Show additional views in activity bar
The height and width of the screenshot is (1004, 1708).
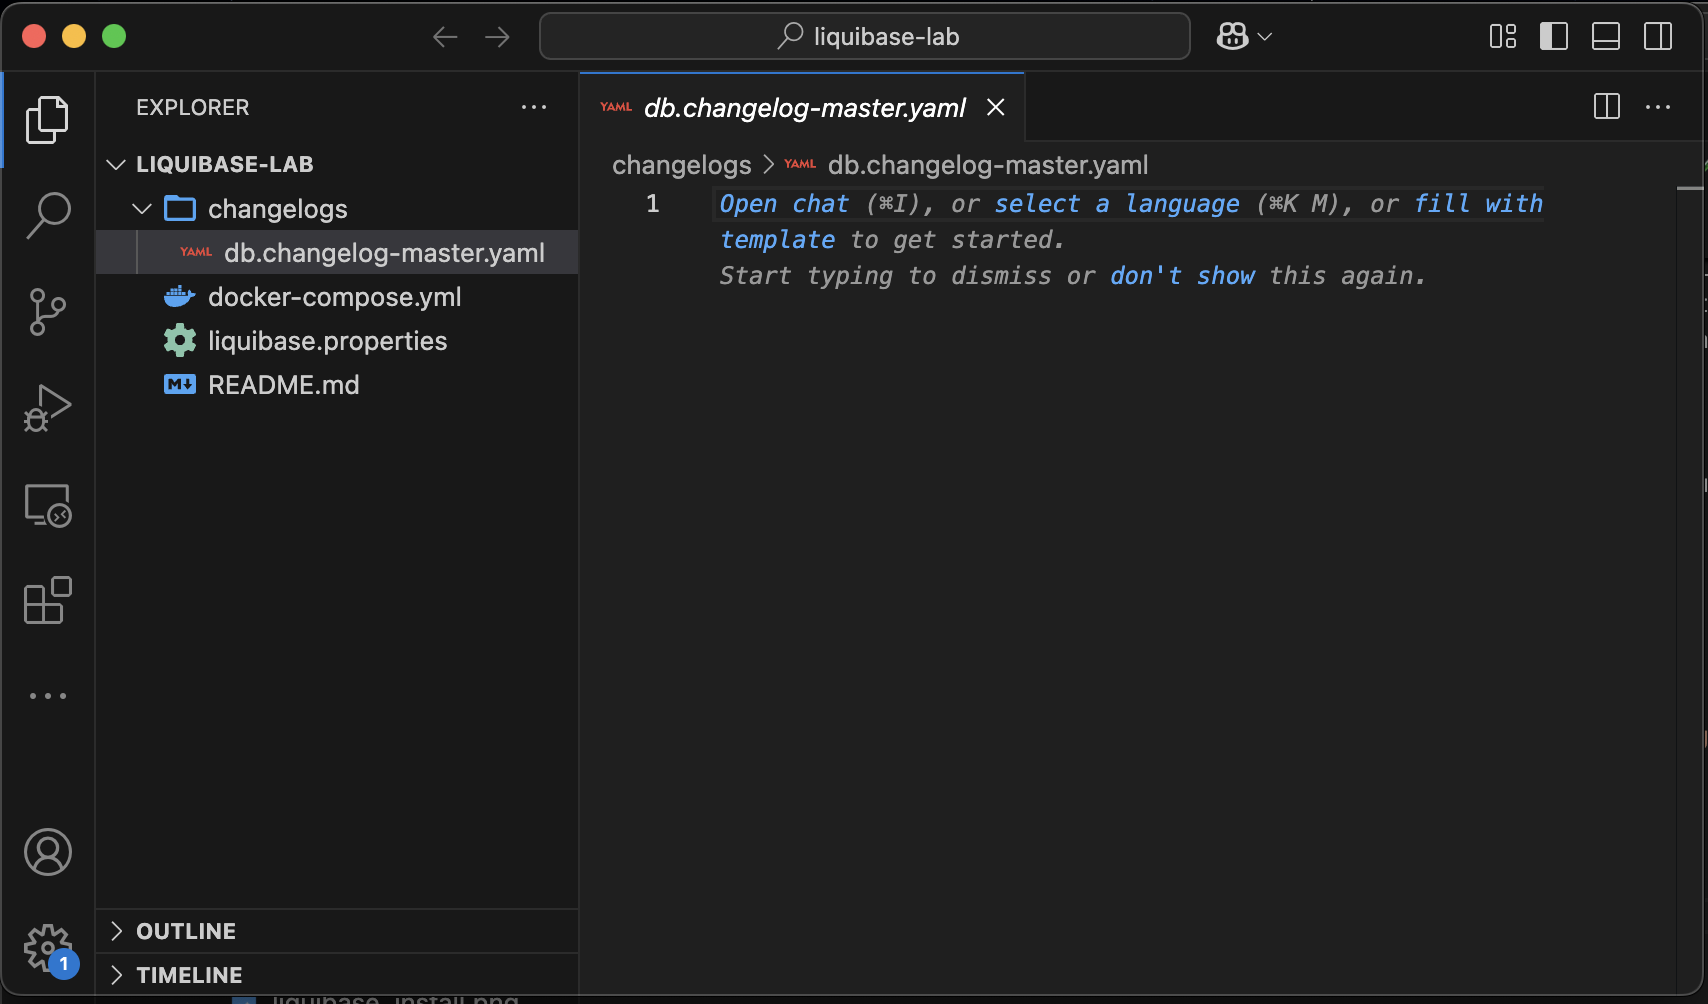tap(47, 696)
